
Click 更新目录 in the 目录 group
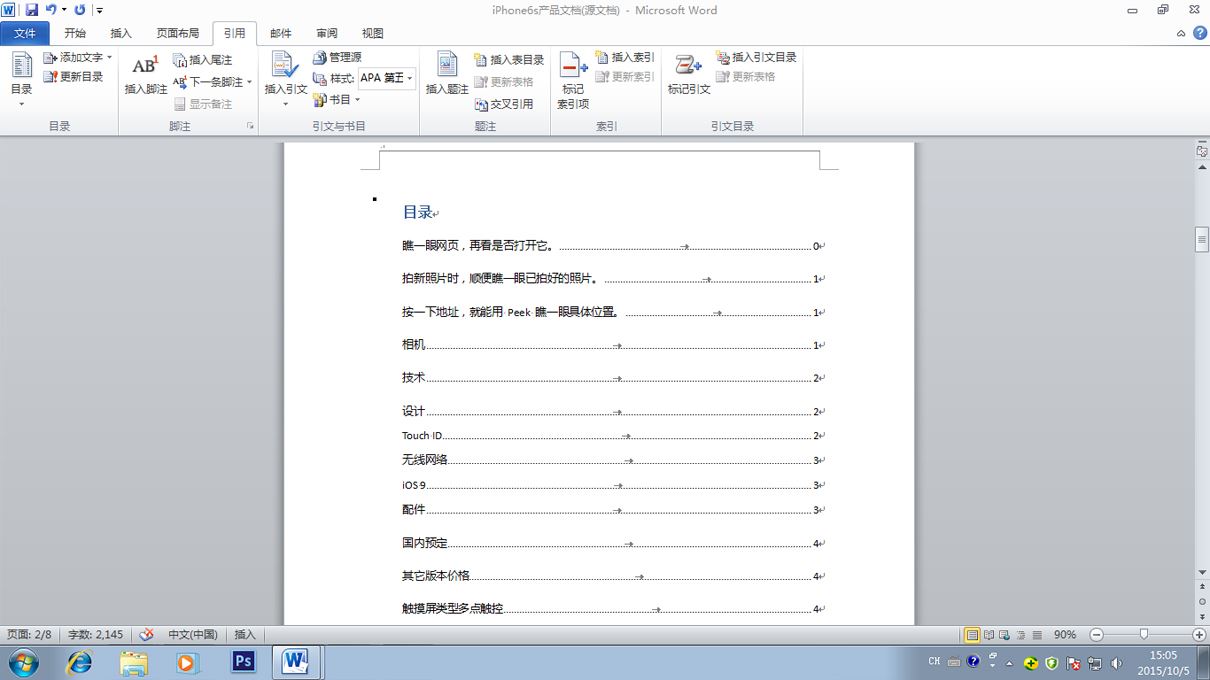tap(73, 77)
